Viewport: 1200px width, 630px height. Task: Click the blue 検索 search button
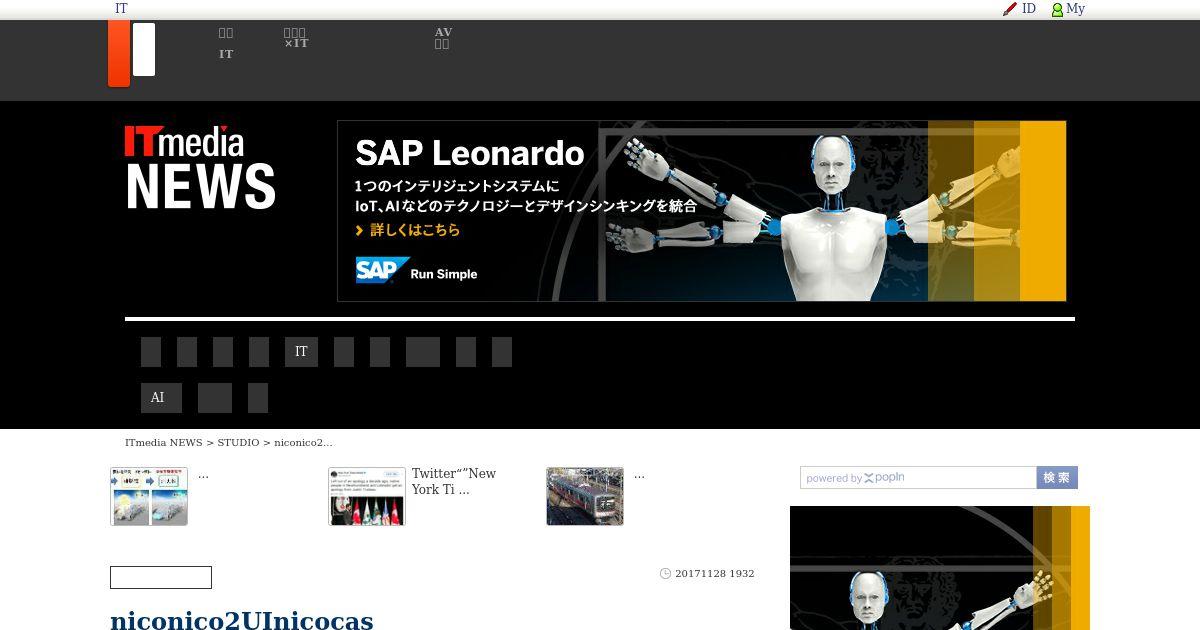tap(1057, 478)
